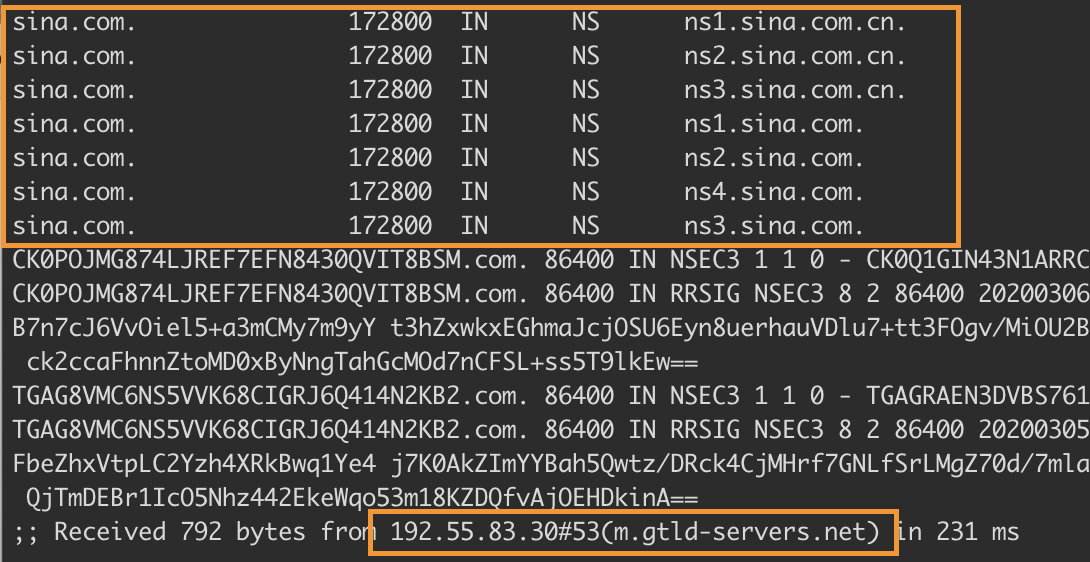Screen dimensions: 1090x562
Task: Click the text ns3.sina.com.
Action: click(x=774, y=226)
